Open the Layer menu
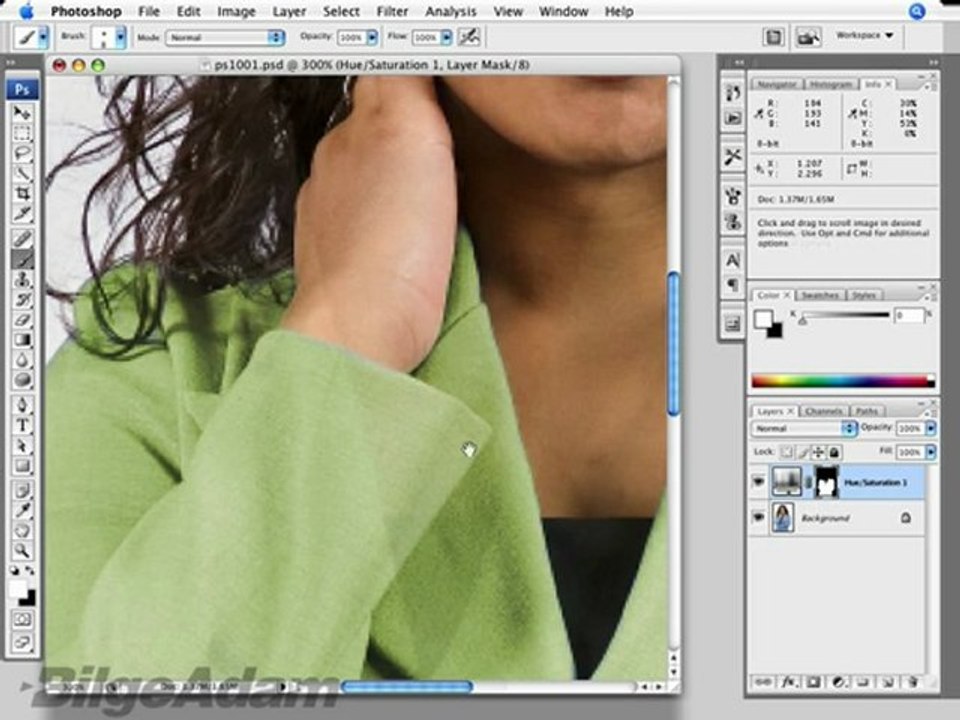Image resolution: width=960 pixels, height=720 pixels. point(289,11)
